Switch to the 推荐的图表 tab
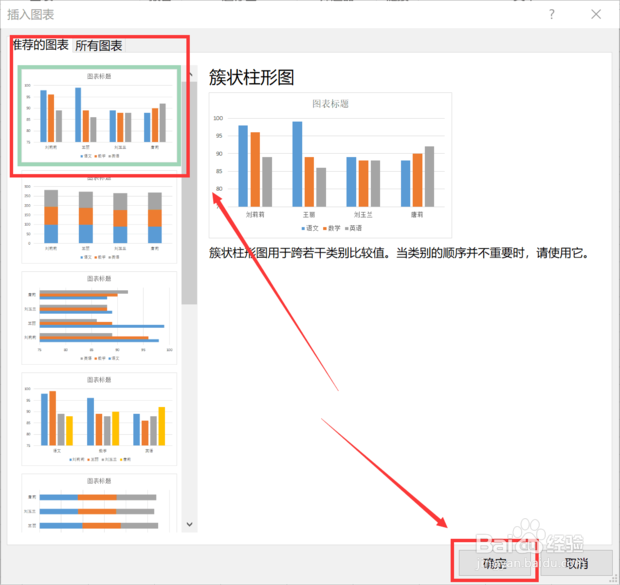This screenshot has height=585, width=620. (x=41, y=45)
